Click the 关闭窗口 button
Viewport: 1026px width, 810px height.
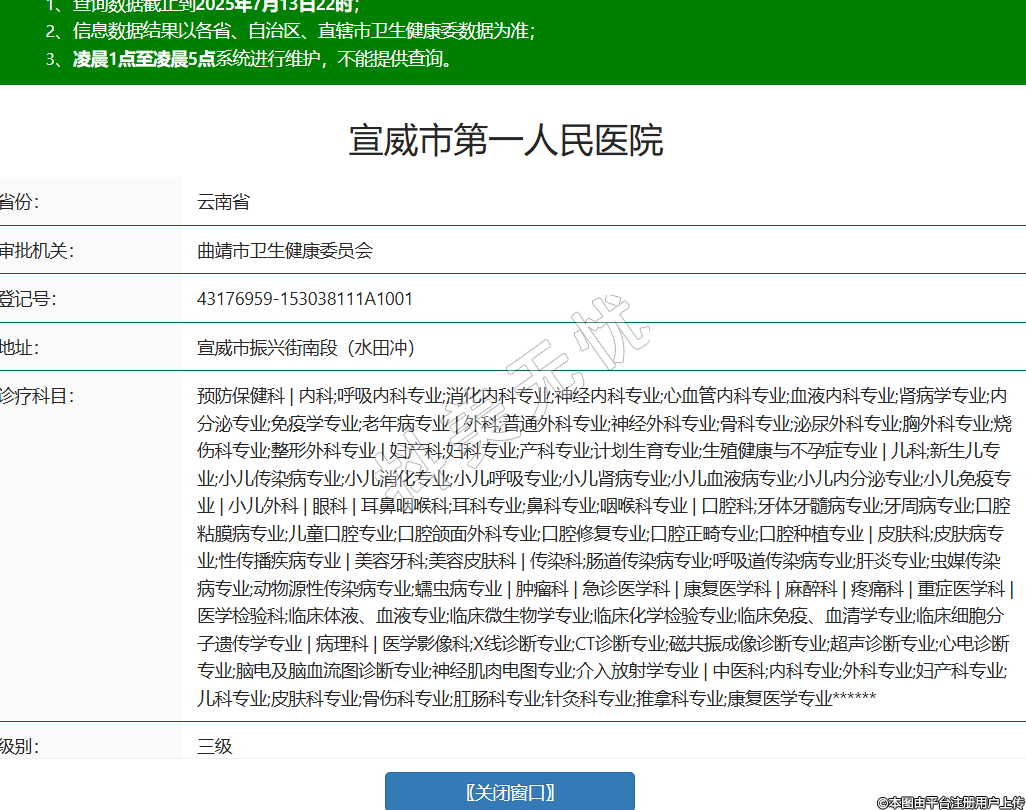pyautogui.click(x=510, y=792)
